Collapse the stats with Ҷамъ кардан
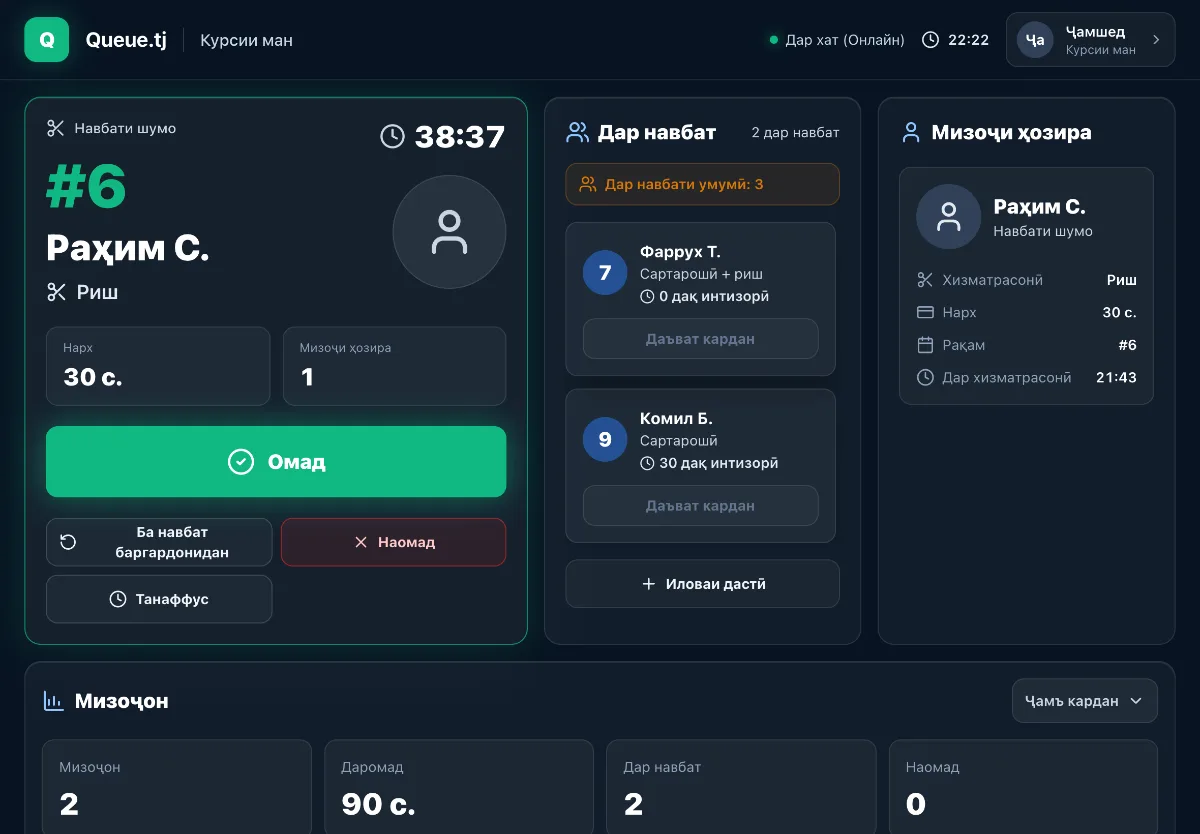Viewport: 1200px width, 834px height. [1085, 701]
